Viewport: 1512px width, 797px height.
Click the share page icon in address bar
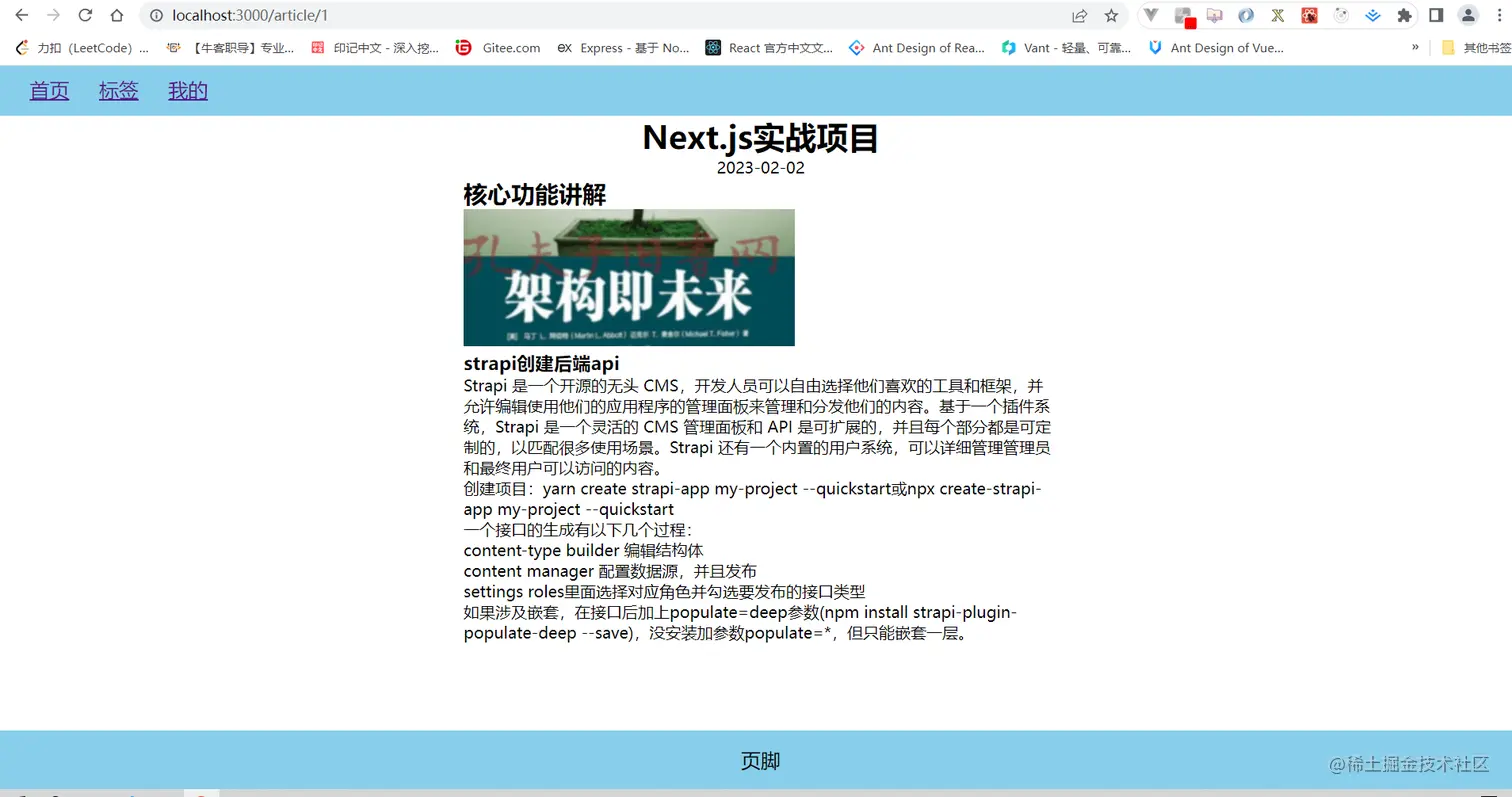point(1079,16)
